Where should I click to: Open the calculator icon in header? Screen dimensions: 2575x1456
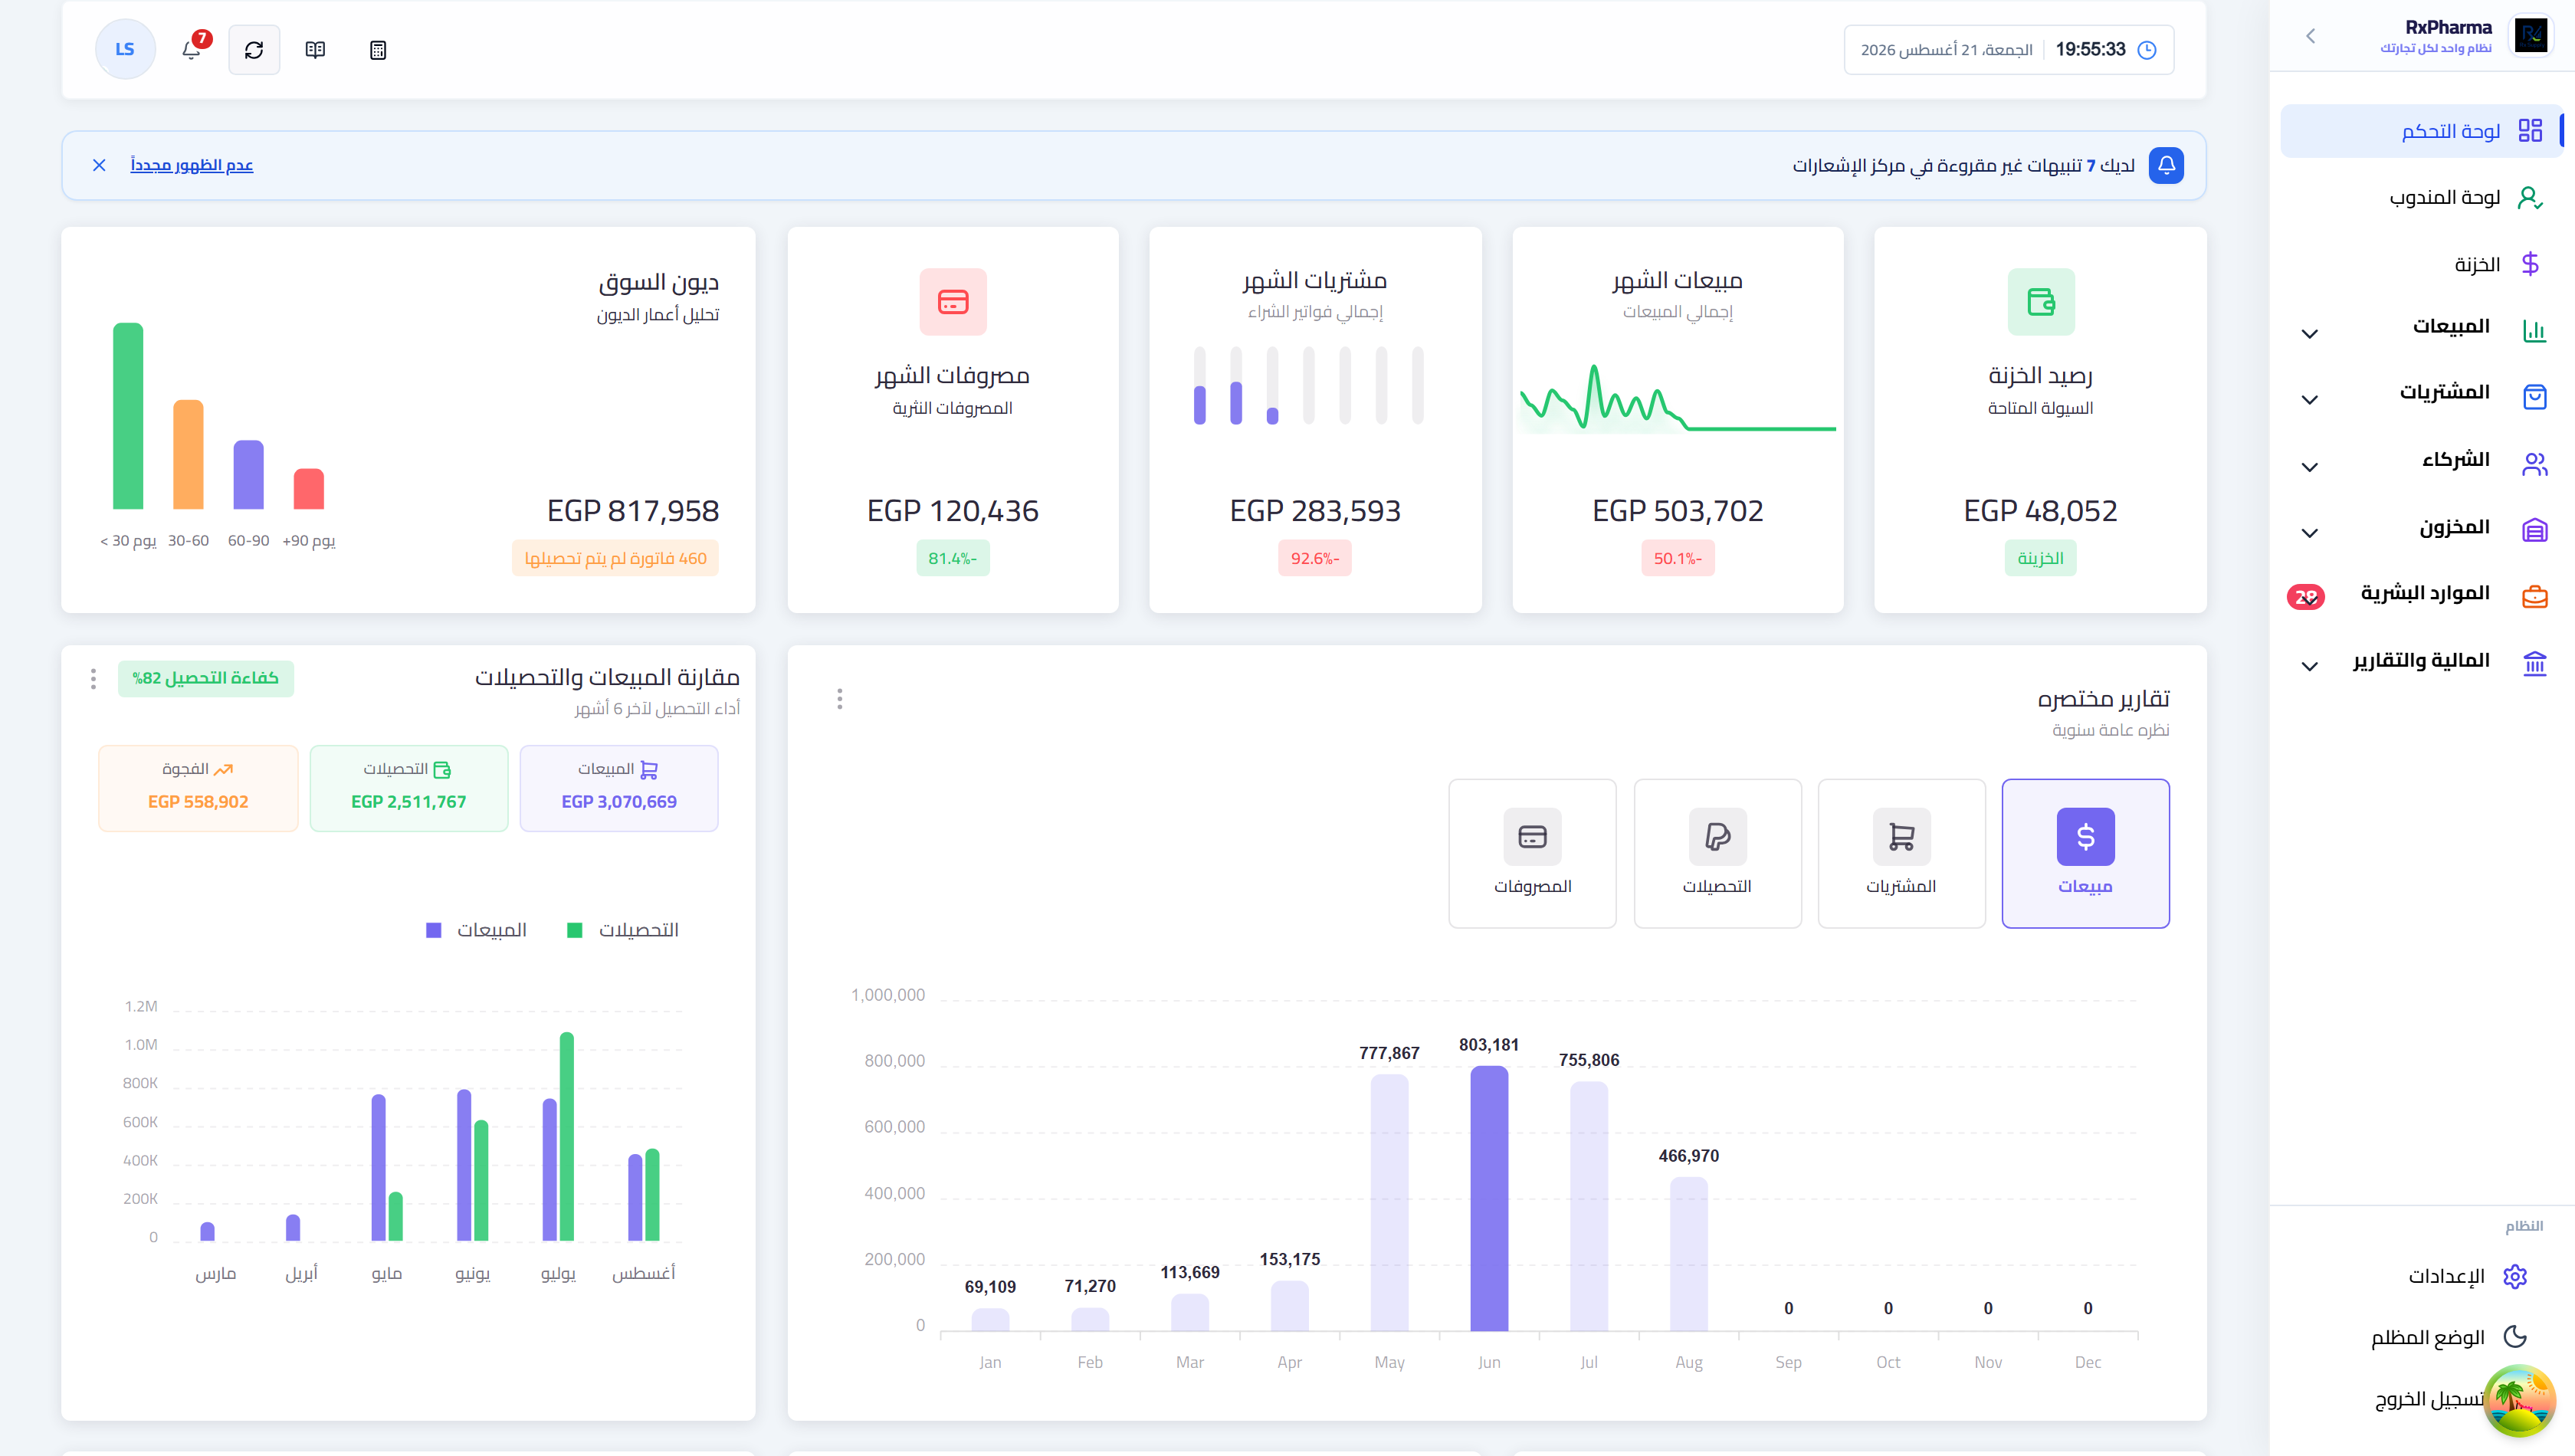click(x=378, y=49)
